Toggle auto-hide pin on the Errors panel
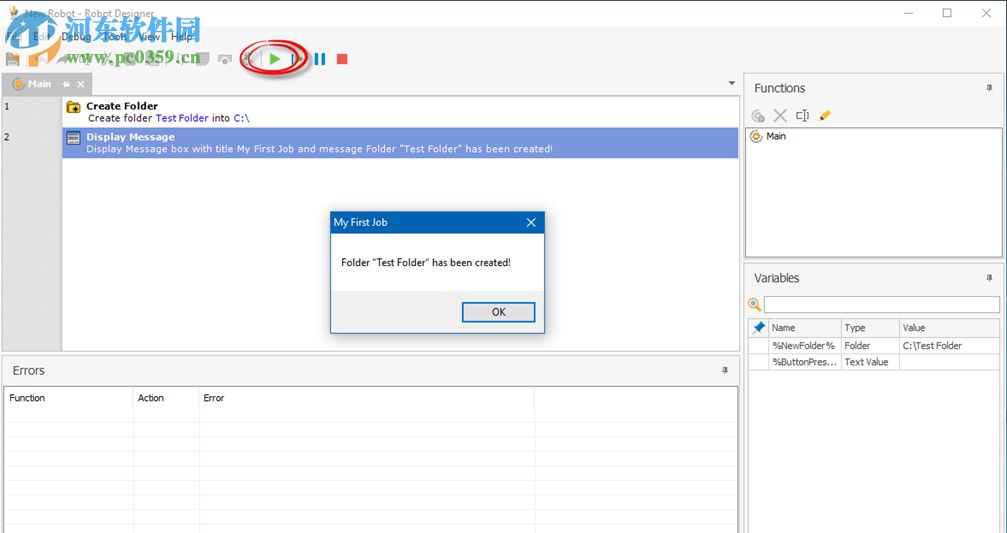The height and width of the screenshot is (533, 1007). pyautogui.click(x=724, y=371)
